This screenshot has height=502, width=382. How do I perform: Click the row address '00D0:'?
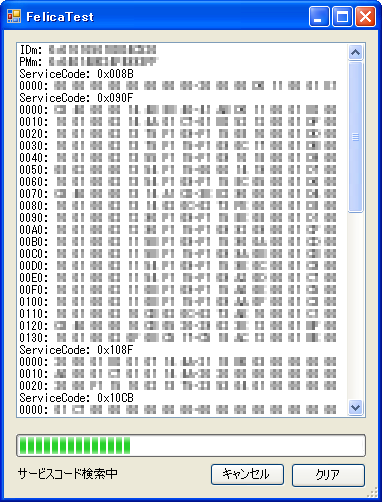coord(34,266)
